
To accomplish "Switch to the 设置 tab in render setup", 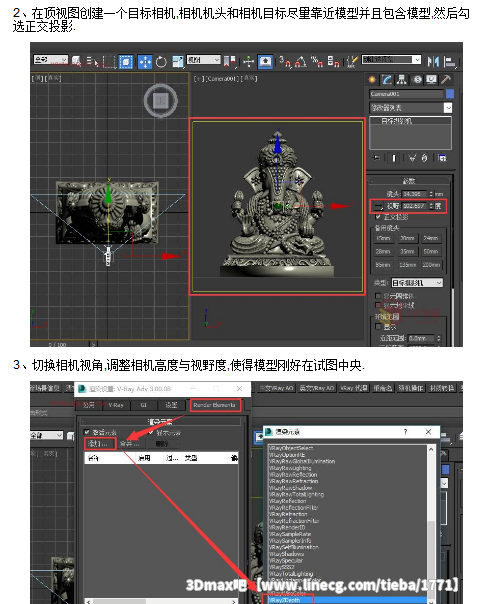I will pyautogui.click(x=171, y=405).
